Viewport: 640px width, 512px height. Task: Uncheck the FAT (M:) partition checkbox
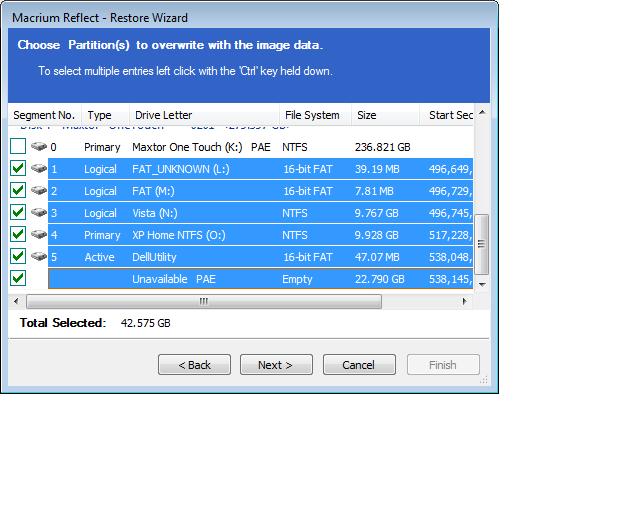18,190
